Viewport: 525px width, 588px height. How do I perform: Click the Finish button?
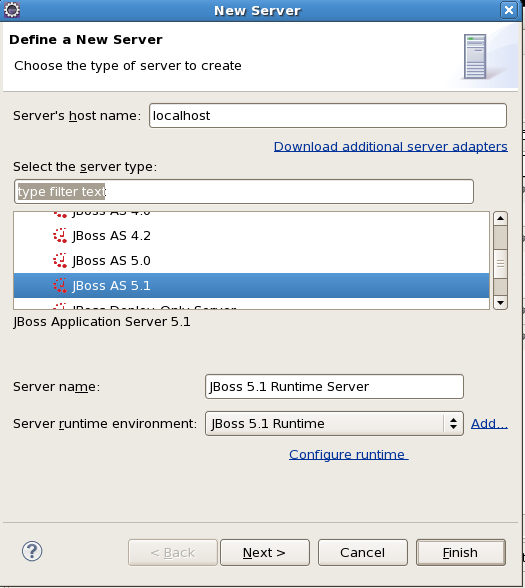tap(460, 552)
